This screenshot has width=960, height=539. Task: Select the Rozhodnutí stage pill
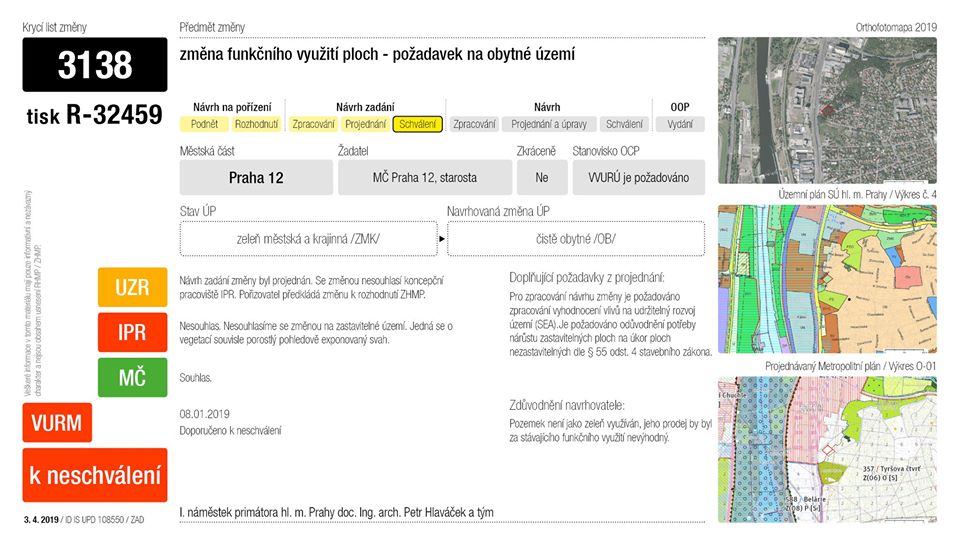256,124
